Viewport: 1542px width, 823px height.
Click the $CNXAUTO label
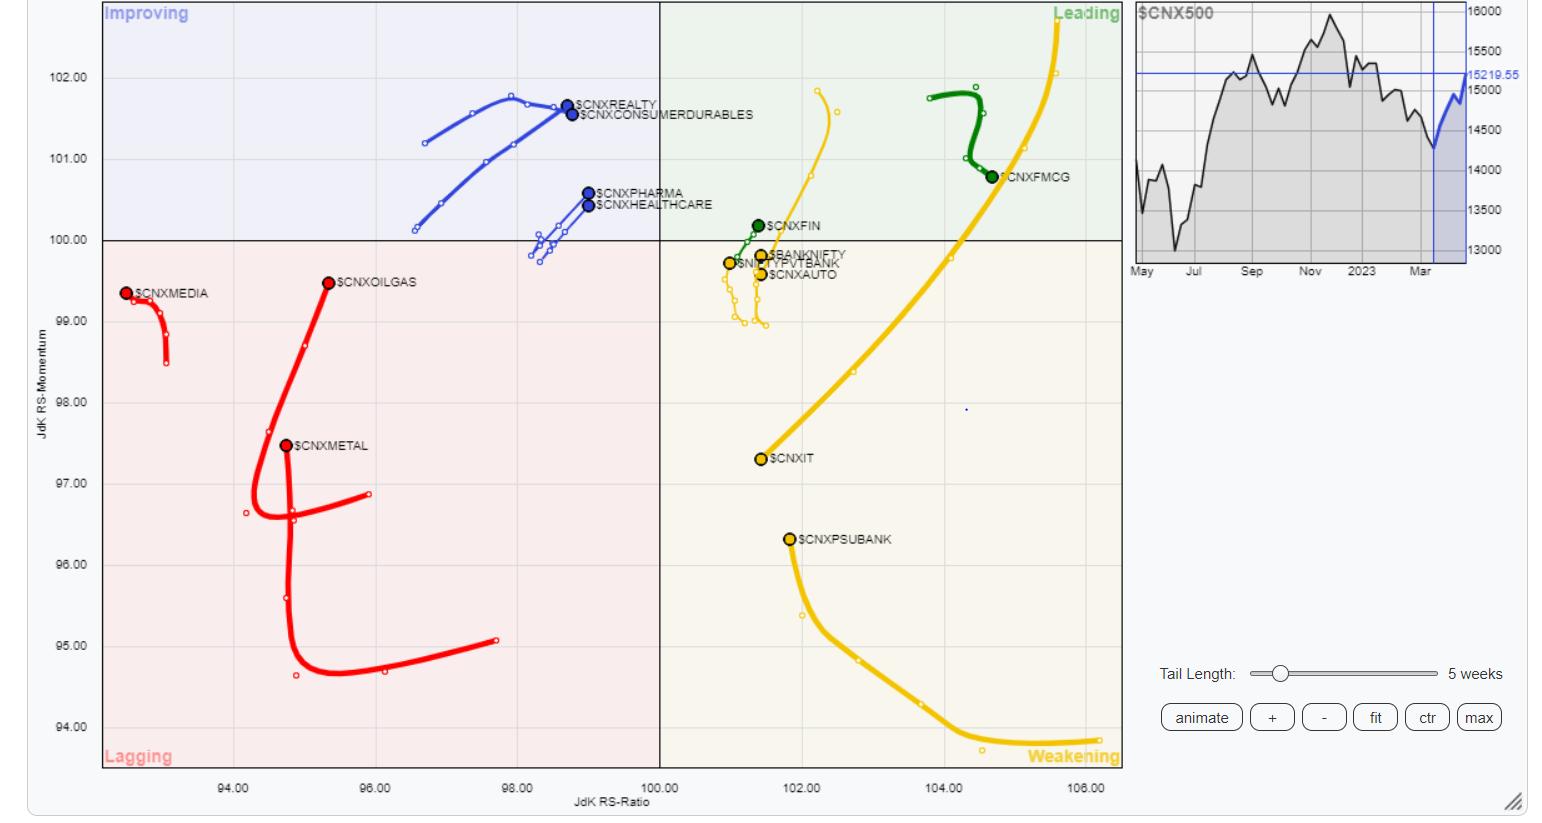tap(803, 275)
